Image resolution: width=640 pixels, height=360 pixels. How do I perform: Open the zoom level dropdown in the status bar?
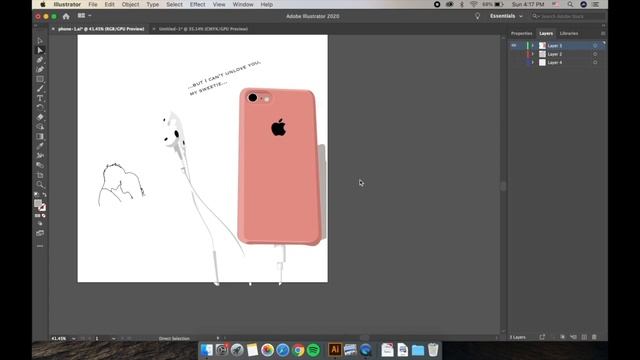tap(73, 338)
